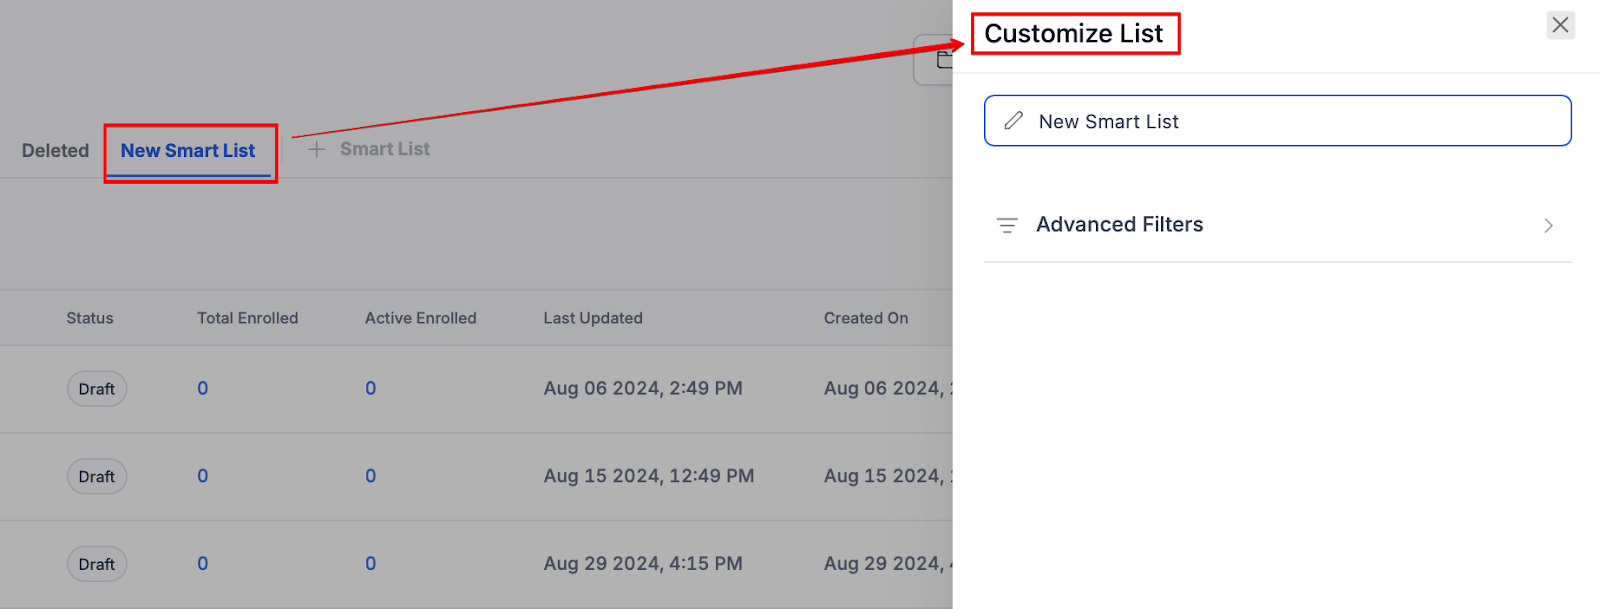Image resolution: width=1600 pixels, height=609 pixels.
Task: Click the plus icon before Smart List
Action: point(316,149)
